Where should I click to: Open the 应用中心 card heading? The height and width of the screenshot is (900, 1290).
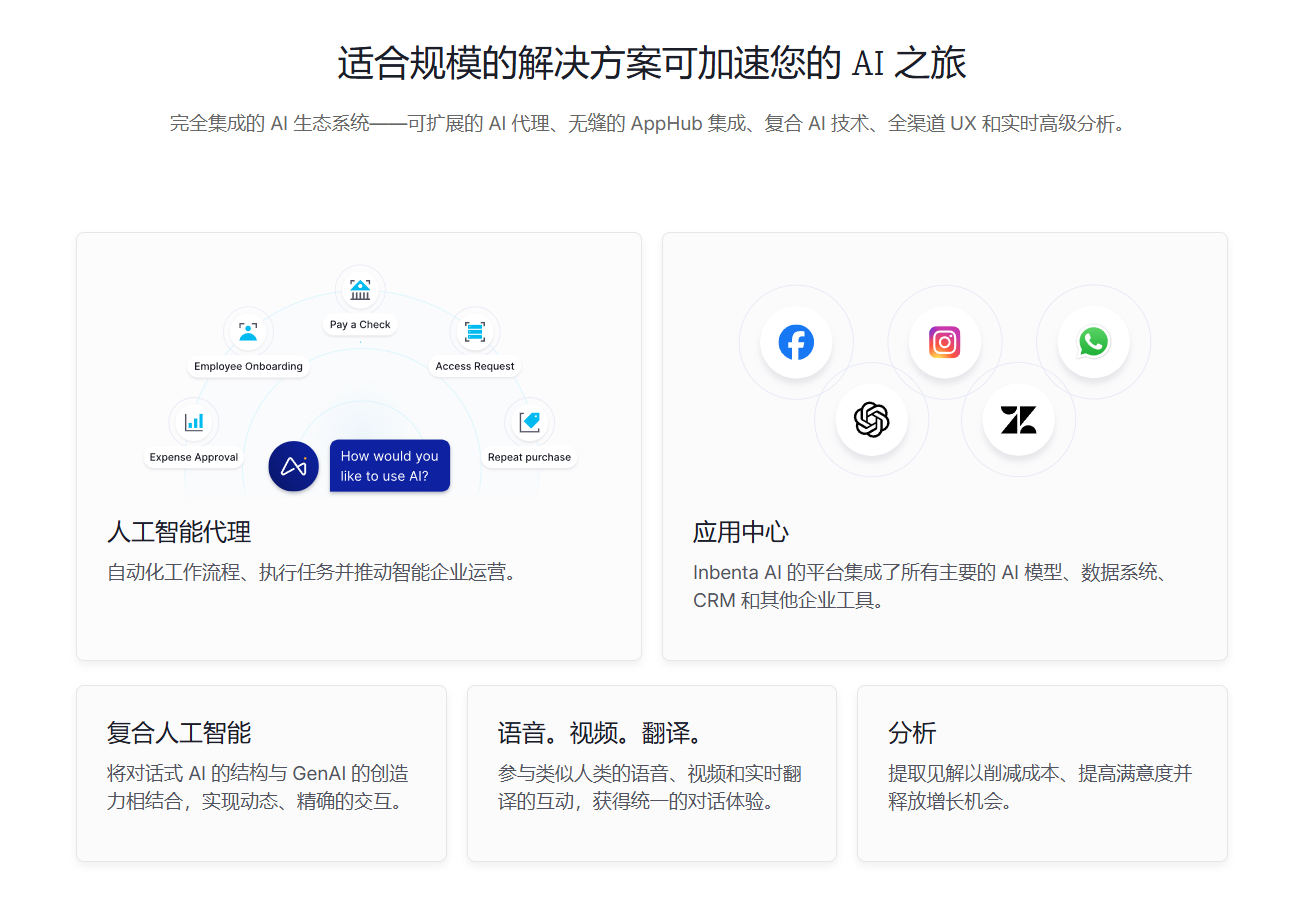click(x=741, y=532)
